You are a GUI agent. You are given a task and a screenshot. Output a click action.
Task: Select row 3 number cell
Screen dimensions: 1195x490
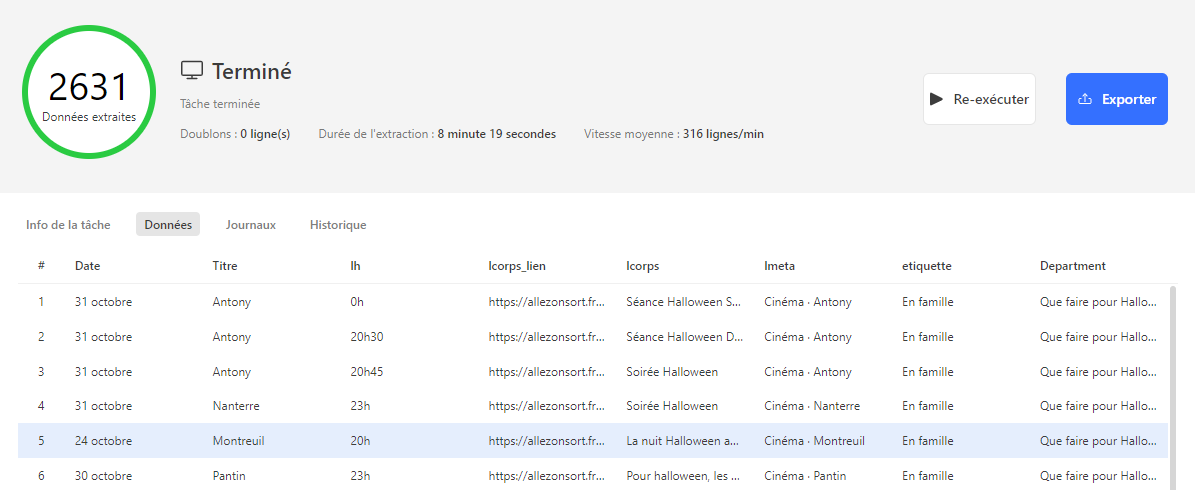point(41,372)
